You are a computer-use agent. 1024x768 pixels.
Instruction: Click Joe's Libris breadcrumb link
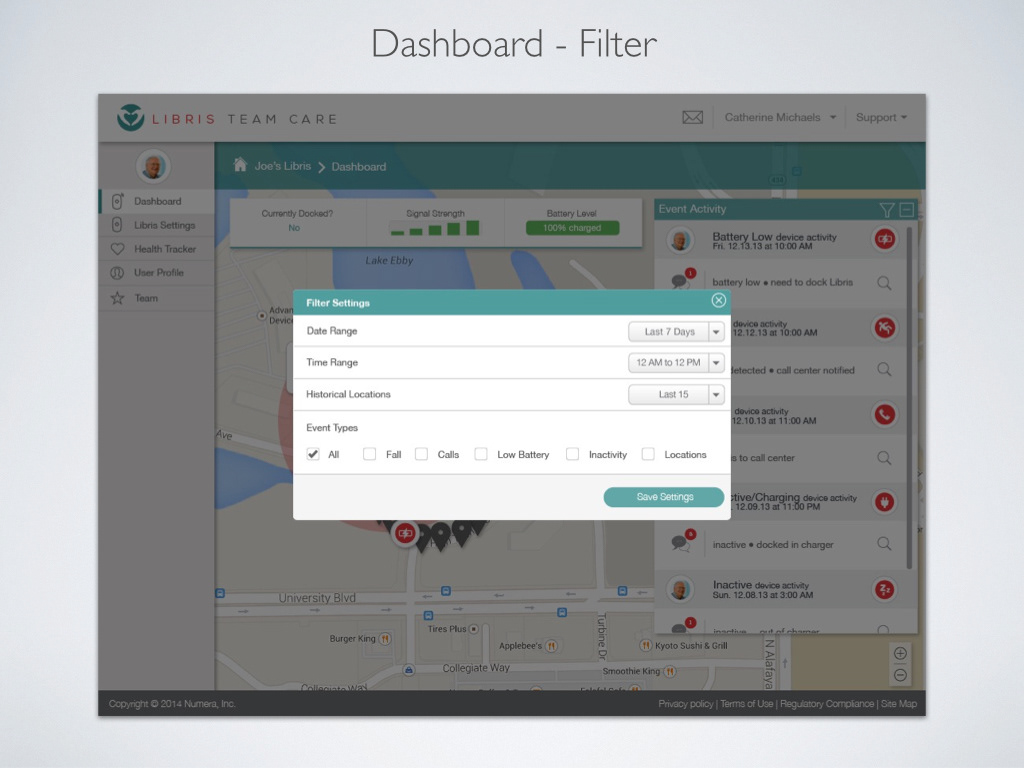[283, 166]
